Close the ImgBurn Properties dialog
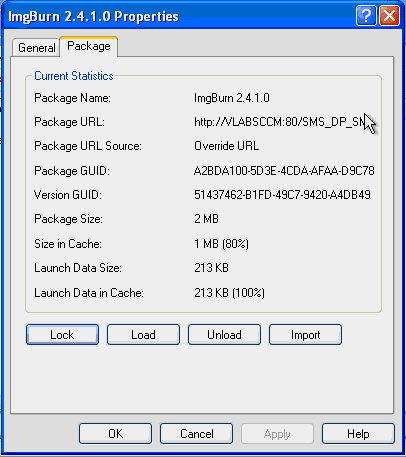Screen dimensions: 406x457 389,15
